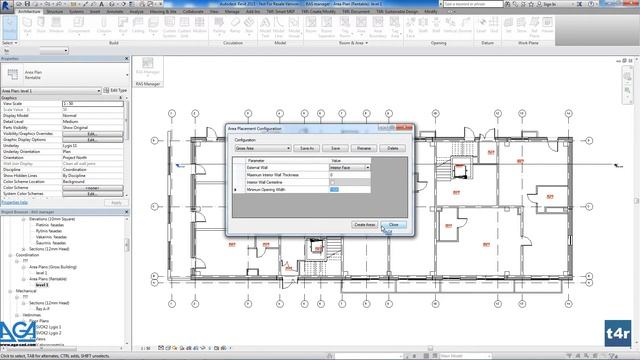Open the Area Plan: level 1 dropdown
The width and height of the screenshot is (640, 360).
click(x=51, y=91)
